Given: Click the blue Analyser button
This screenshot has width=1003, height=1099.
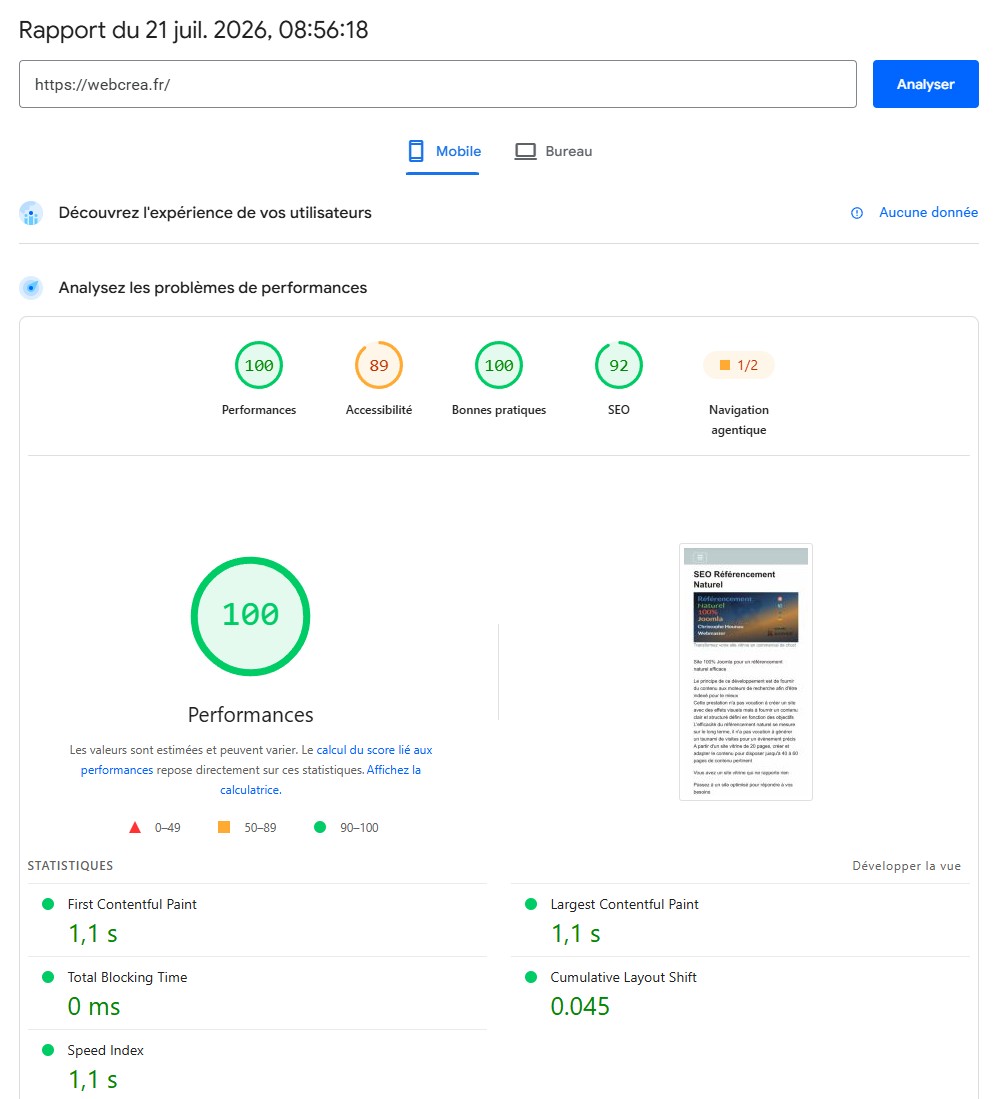Looking at the screenshot, I should (925, 84).
